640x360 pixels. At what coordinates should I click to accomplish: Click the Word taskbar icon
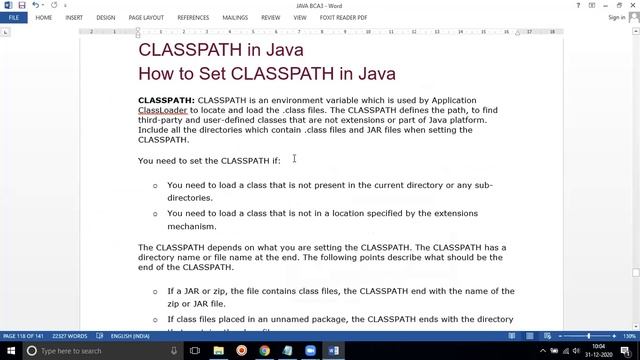(333, 351)
